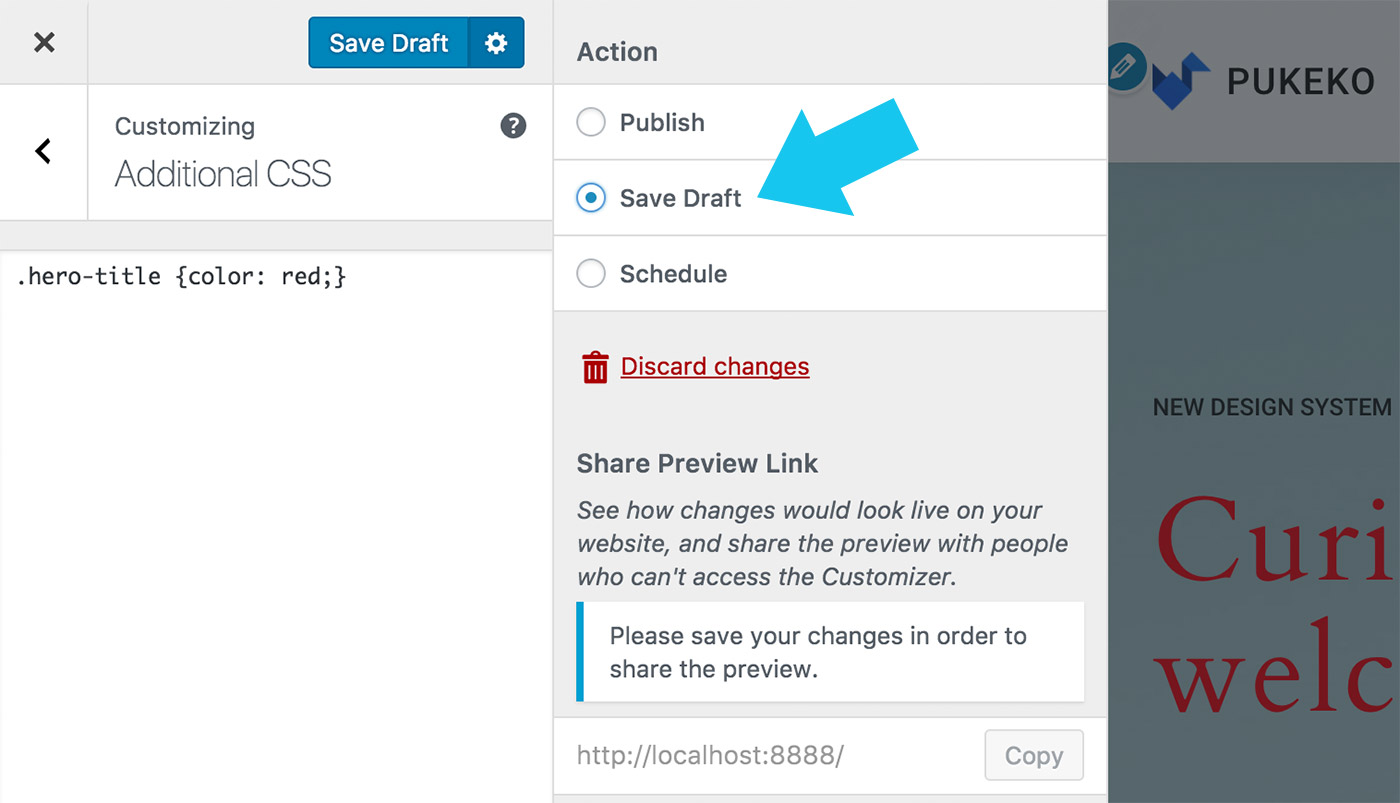Select the Schedule radio option
This screenshot has width=1400, height=803.
coord(591,274)
